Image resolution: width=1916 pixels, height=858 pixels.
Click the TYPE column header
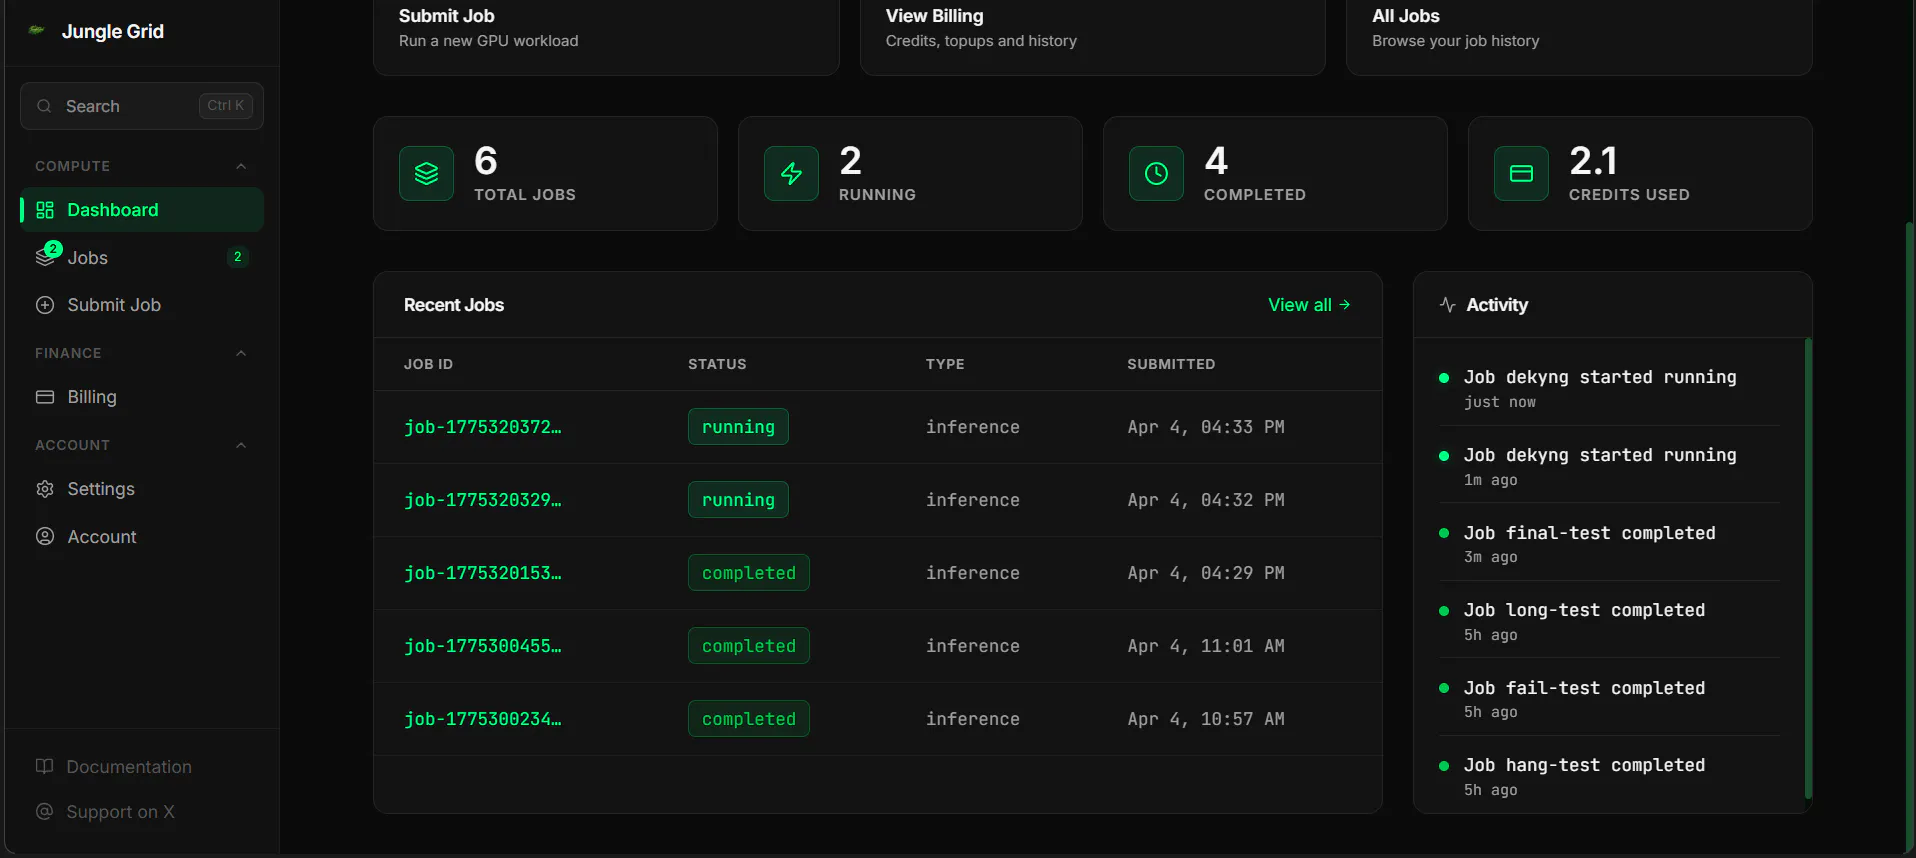click(945, 364)
